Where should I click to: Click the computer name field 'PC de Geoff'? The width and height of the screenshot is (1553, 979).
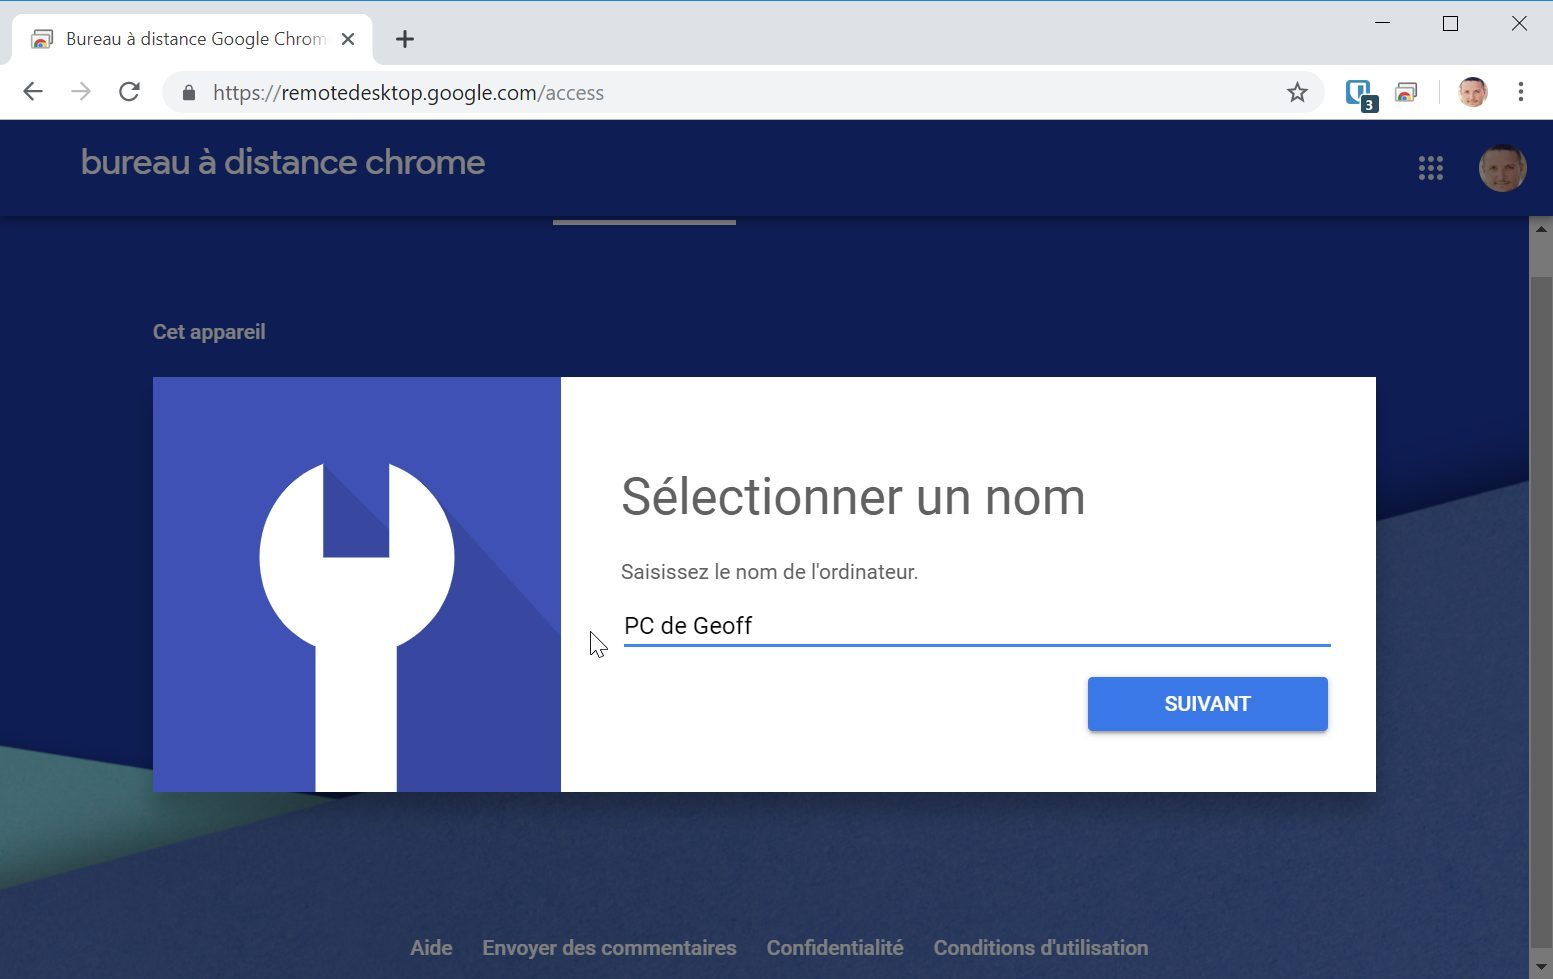(977, 626)
